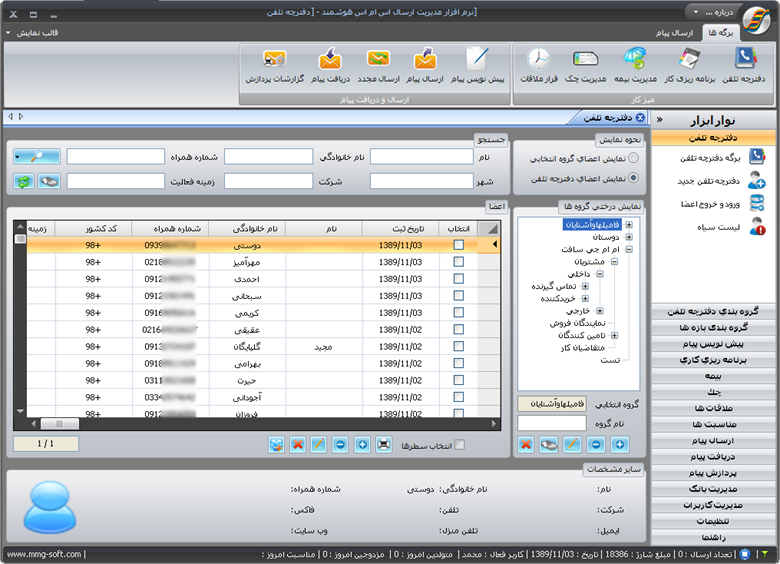780x564 pixels.
Task: Click send-to-group icon below members table
Action: pyautogui.click(x=277, y=445)
